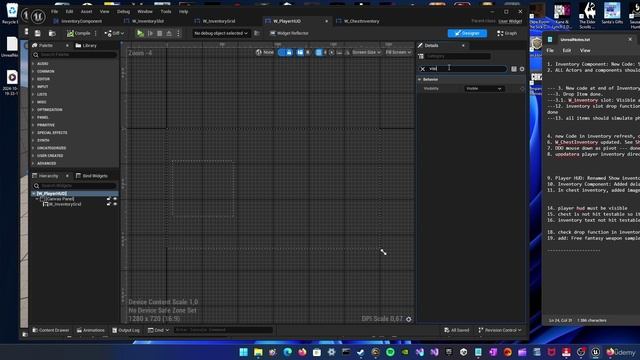Screen dimensions: 640x360
Task: Switch to Graph mode
Action: click(507, 33)
